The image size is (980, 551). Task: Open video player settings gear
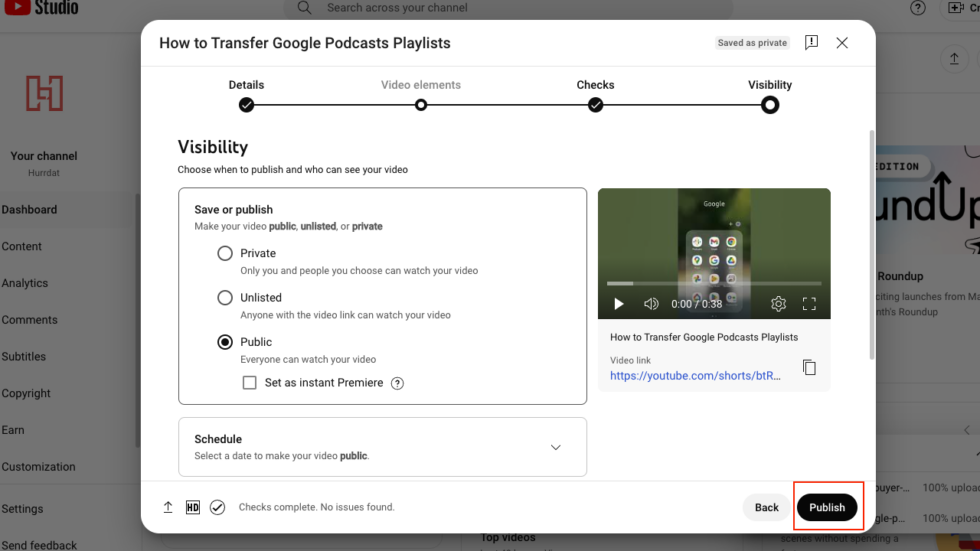coord(778,304)
